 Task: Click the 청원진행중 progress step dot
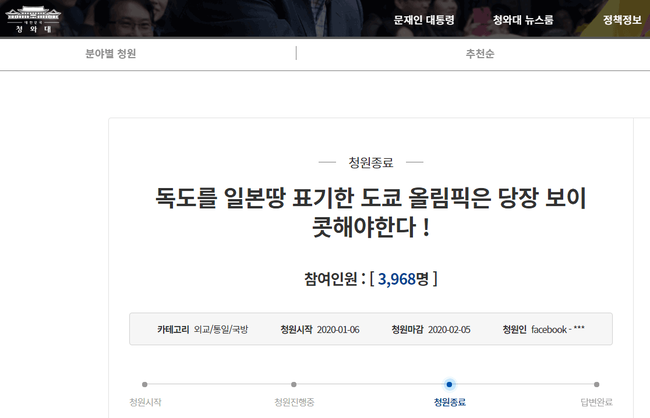[293, 384]
